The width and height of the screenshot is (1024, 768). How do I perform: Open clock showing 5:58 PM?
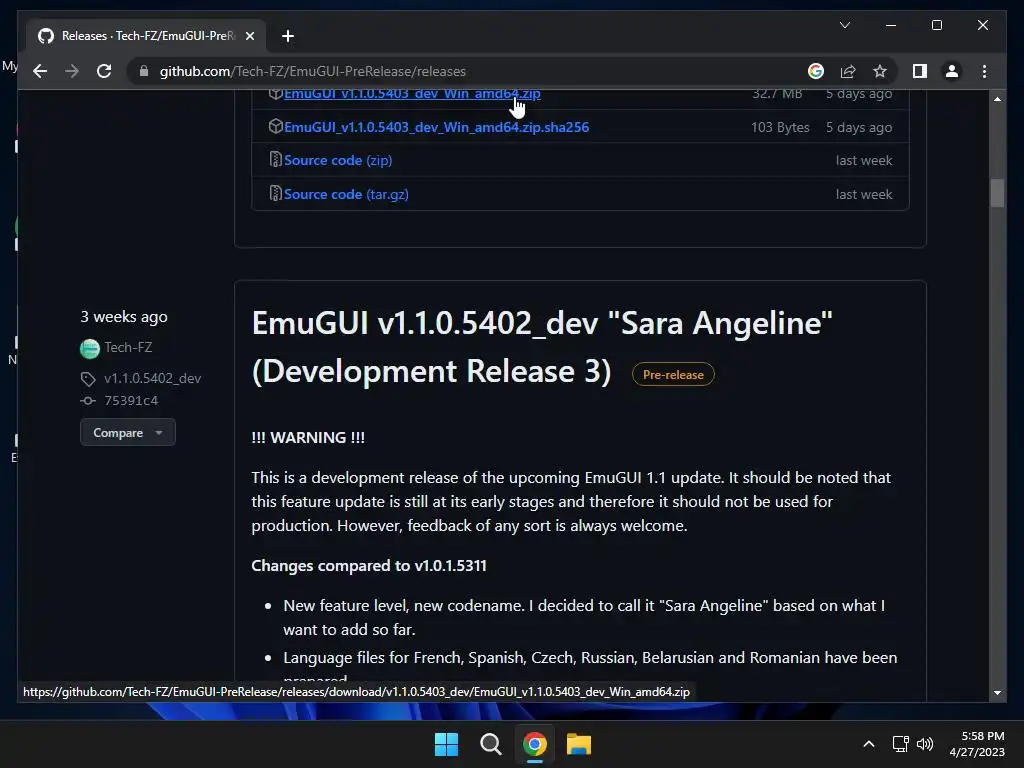pyautogui.click(x=977, y=744)
